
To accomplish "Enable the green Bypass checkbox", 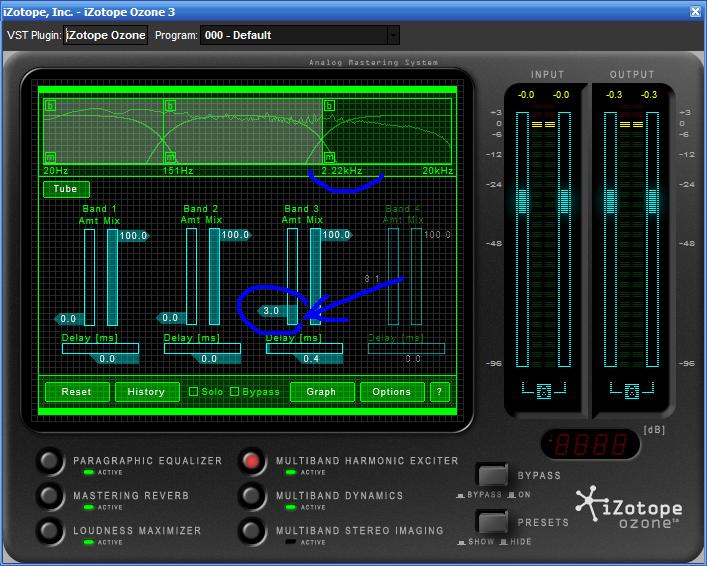I will [x=235, y=391].
